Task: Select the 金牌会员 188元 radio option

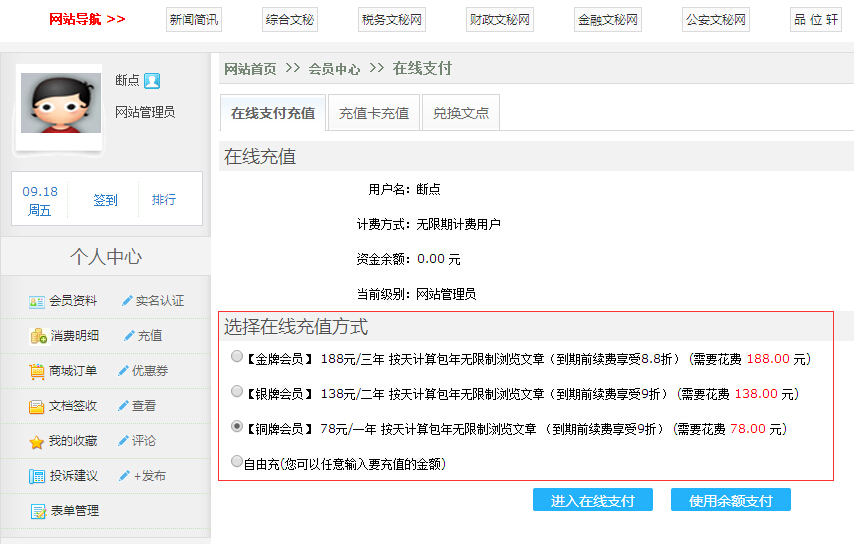Action: pos(237,356)
